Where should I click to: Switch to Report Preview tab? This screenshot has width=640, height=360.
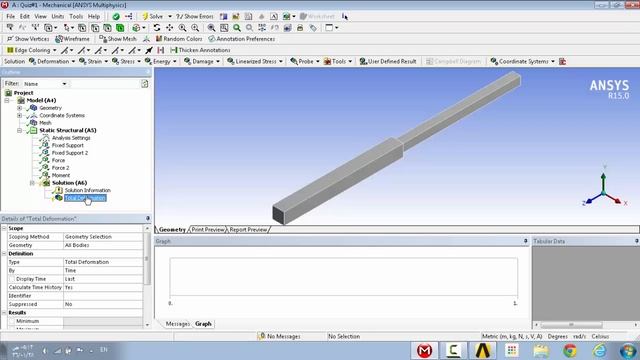tap(248, 230)
